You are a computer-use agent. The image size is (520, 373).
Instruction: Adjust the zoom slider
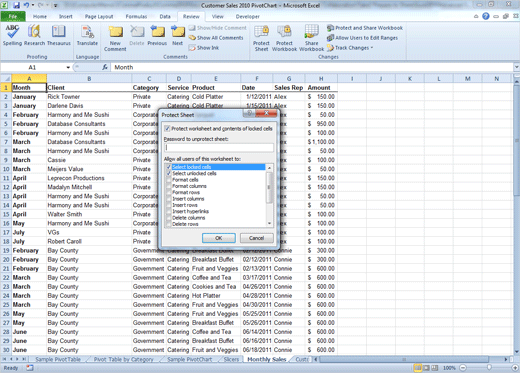[489, 368]
